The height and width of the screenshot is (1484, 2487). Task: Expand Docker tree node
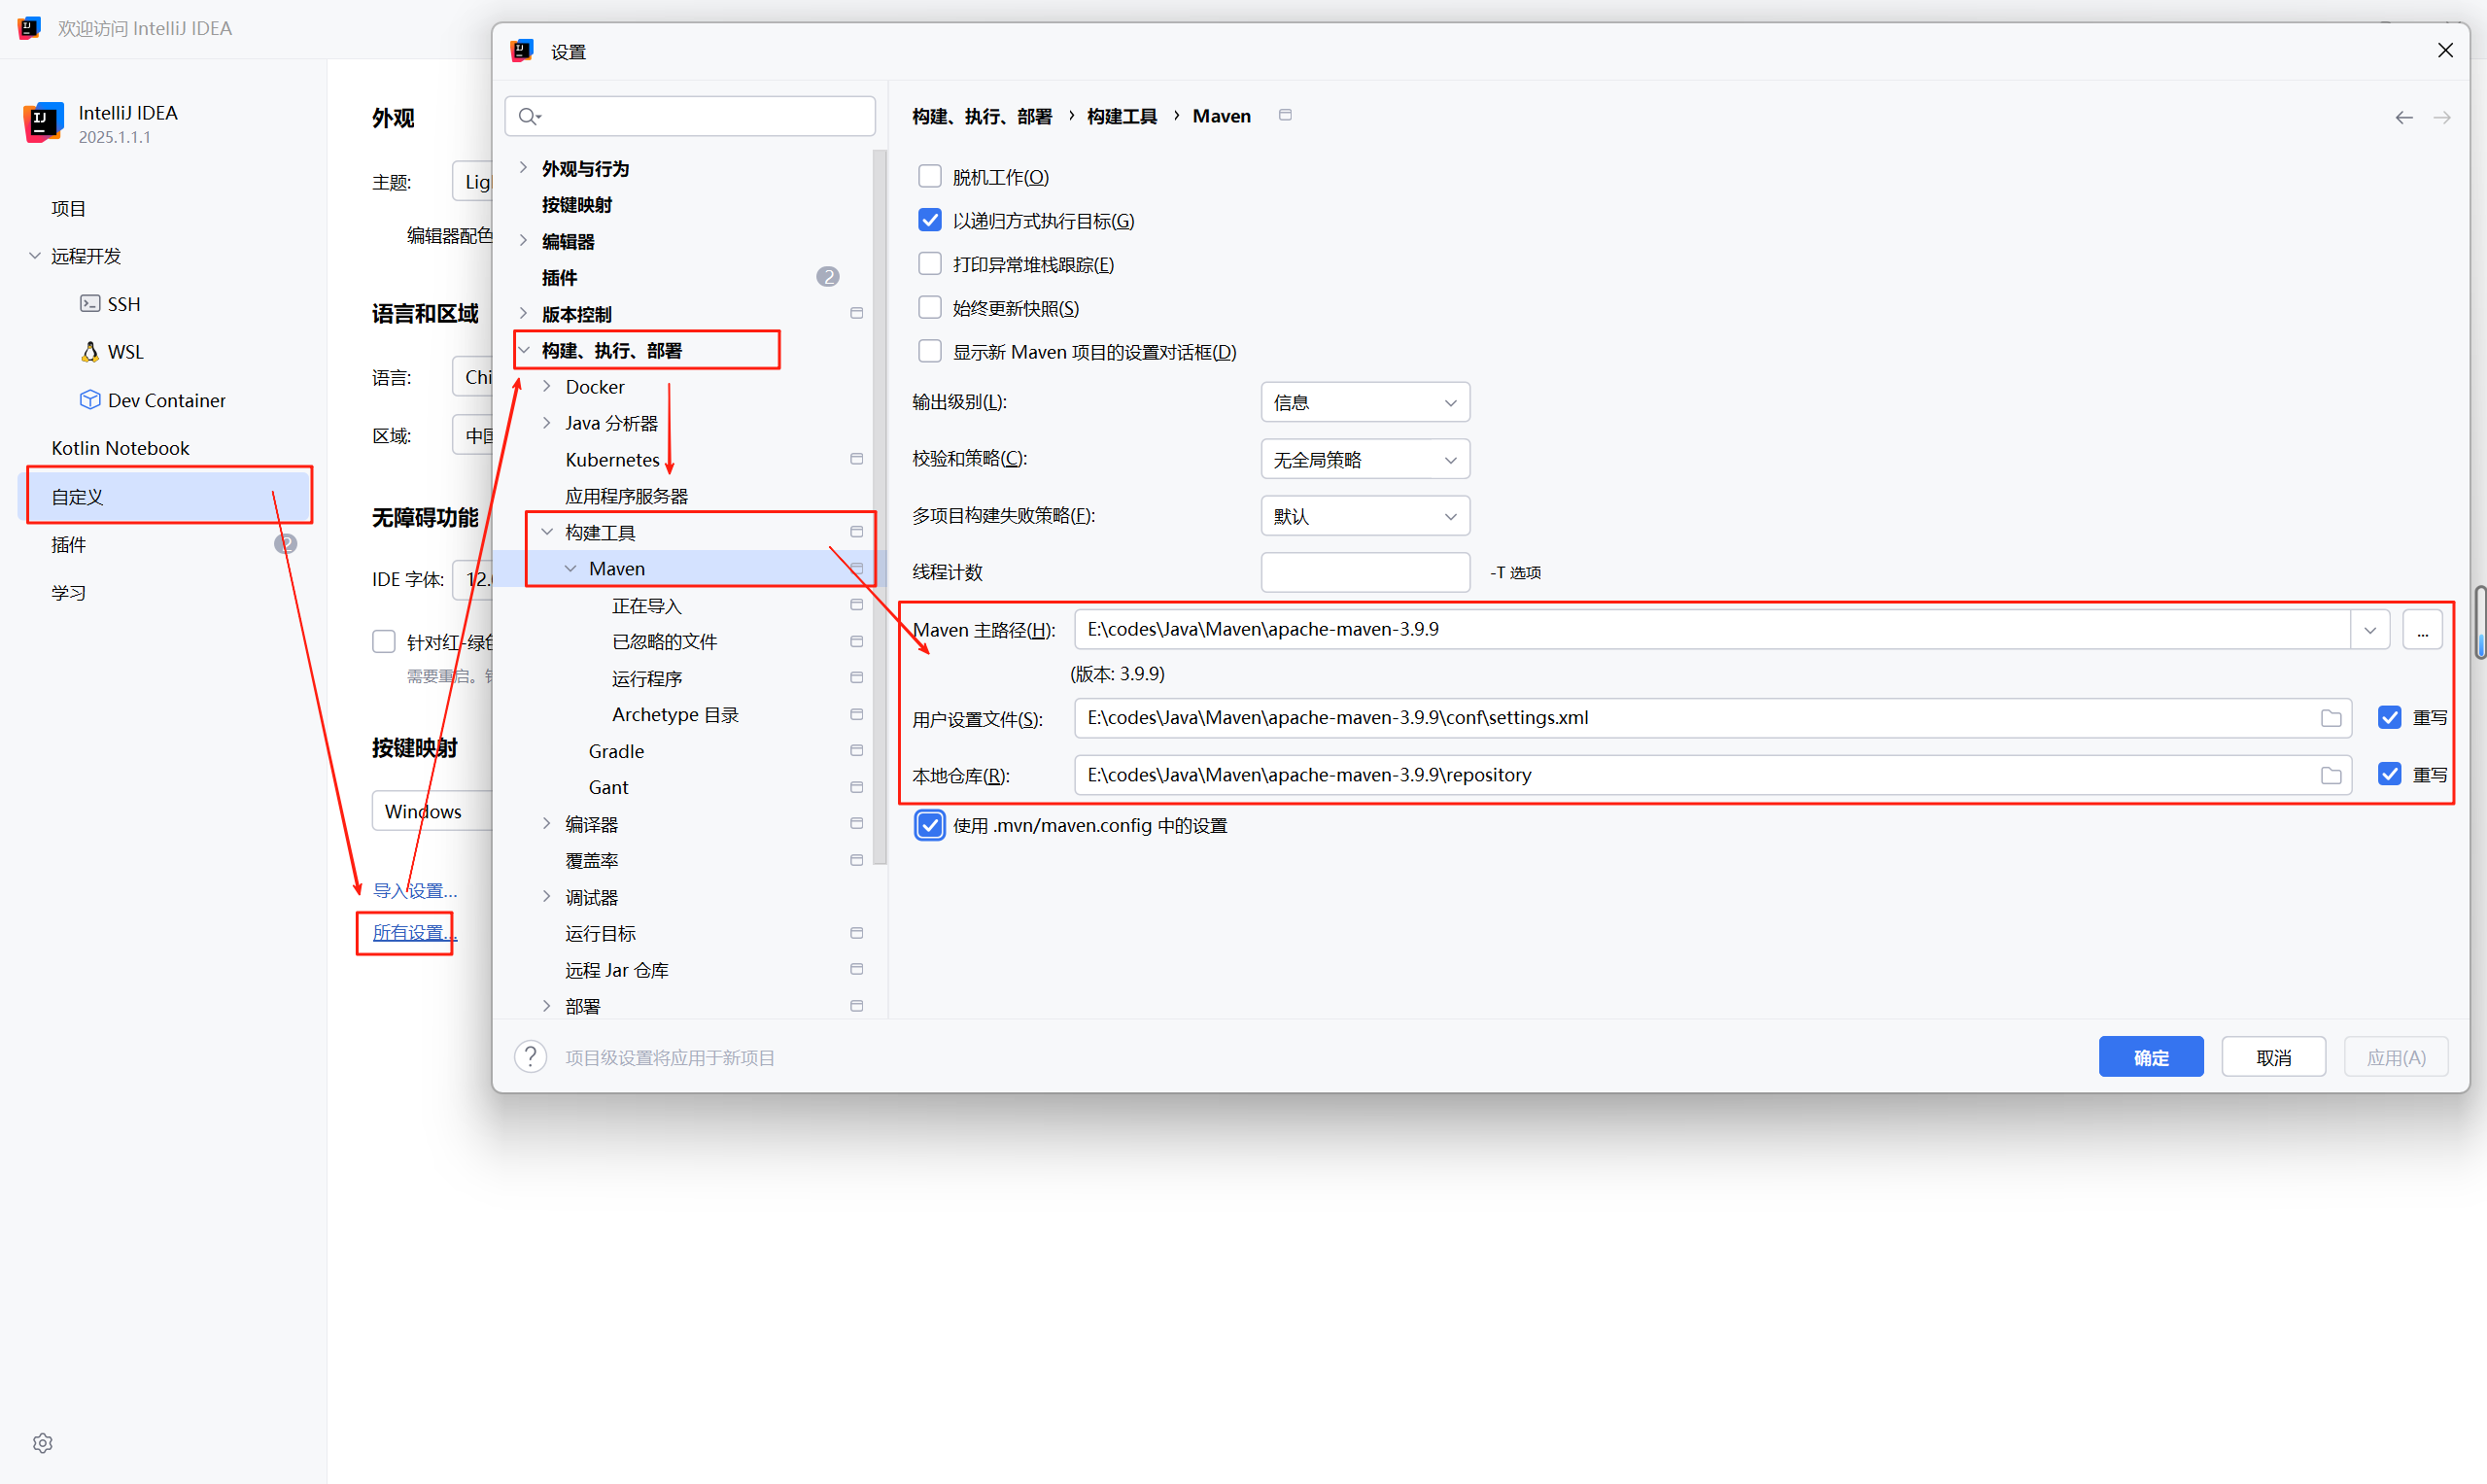click(547, 386)
